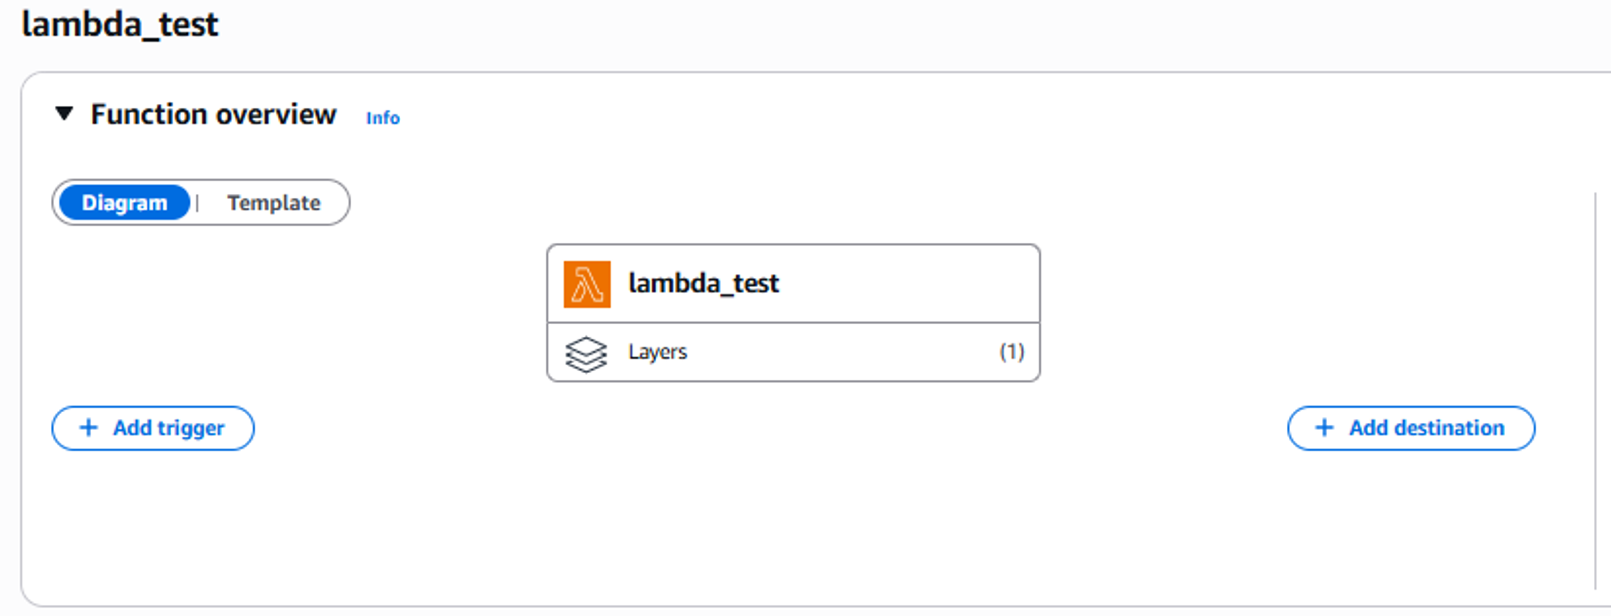
Task: Open the Info link for Function overview
Action: click(382, 118)
